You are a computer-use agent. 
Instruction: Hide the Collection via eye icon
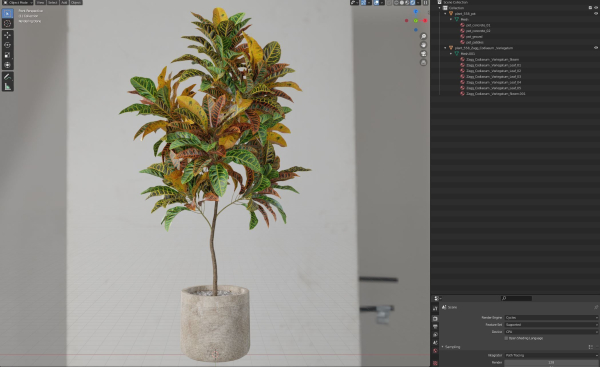(x=596, y=8)
